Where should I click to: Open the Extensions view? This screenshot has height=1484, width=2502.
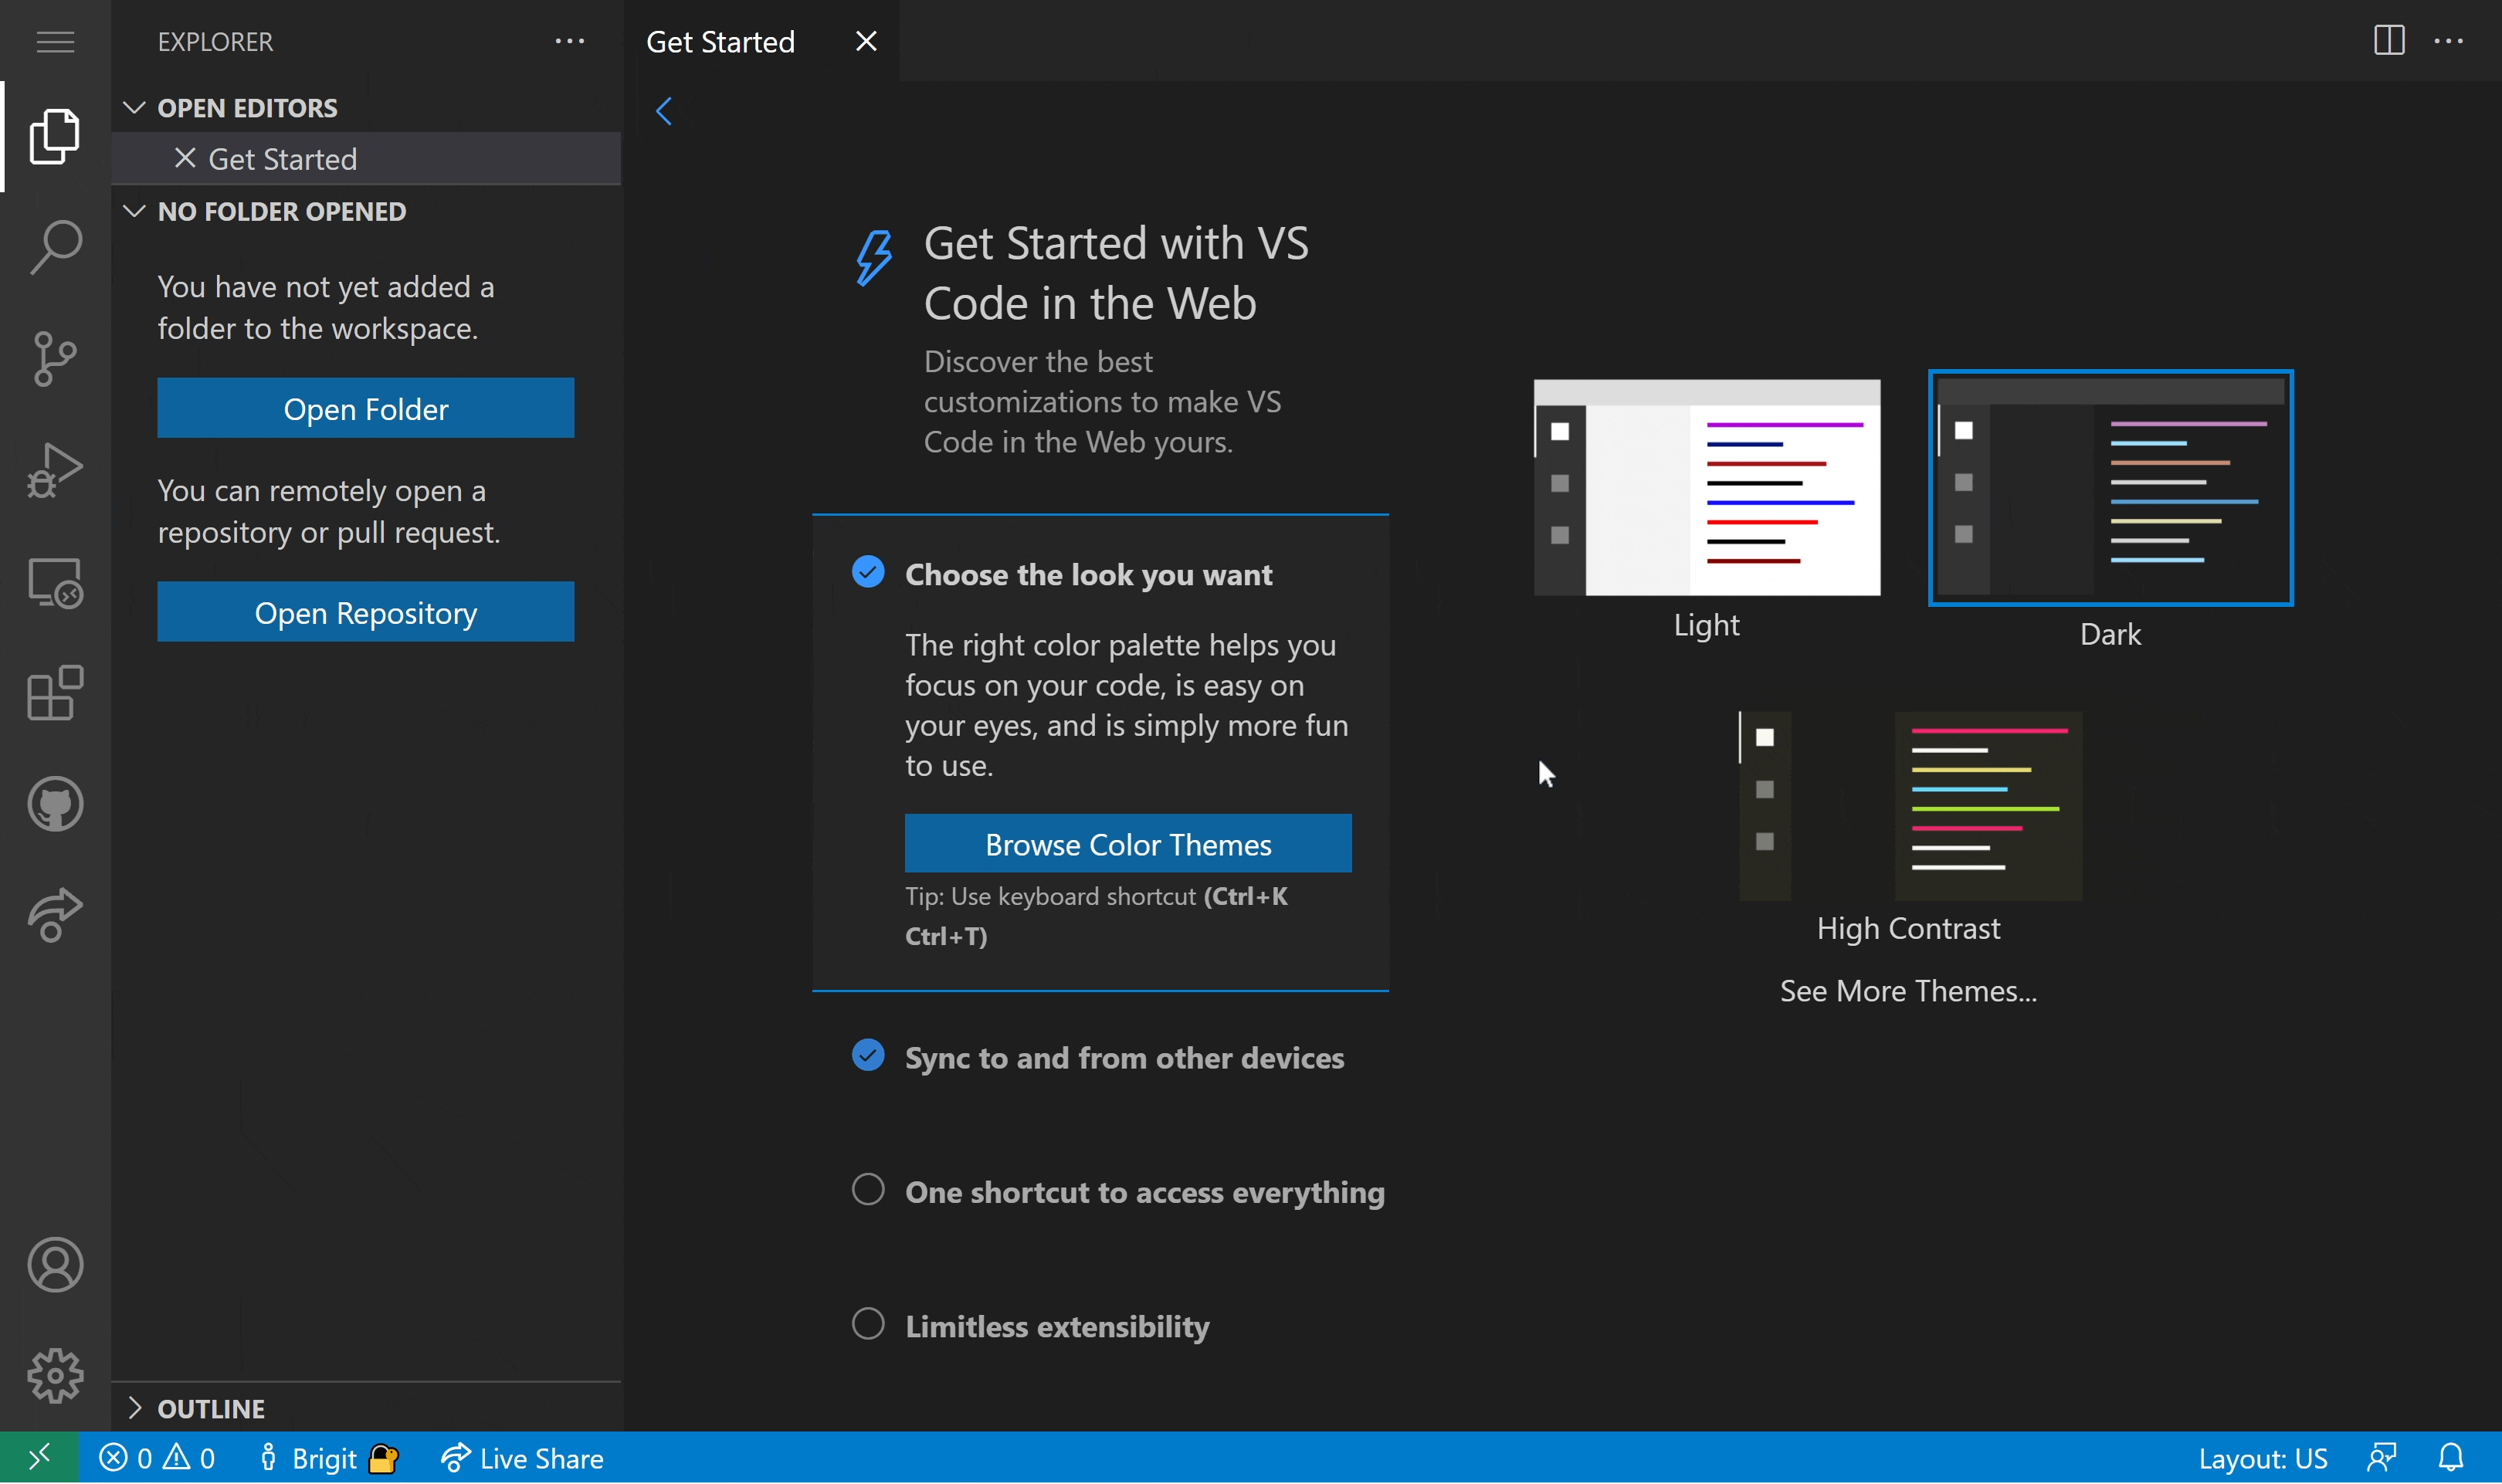(55, 693)
